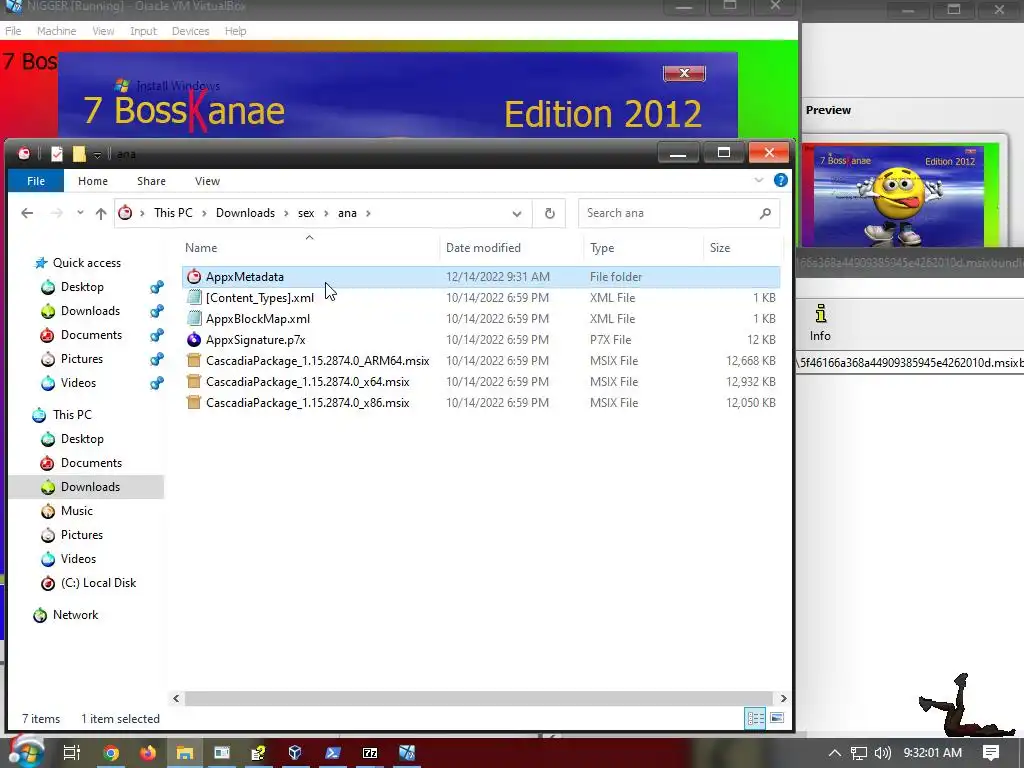Sort by the Date modified column
Viewport: 1024px width, 768px height.
pyautogui.click(x=483, y=248)
